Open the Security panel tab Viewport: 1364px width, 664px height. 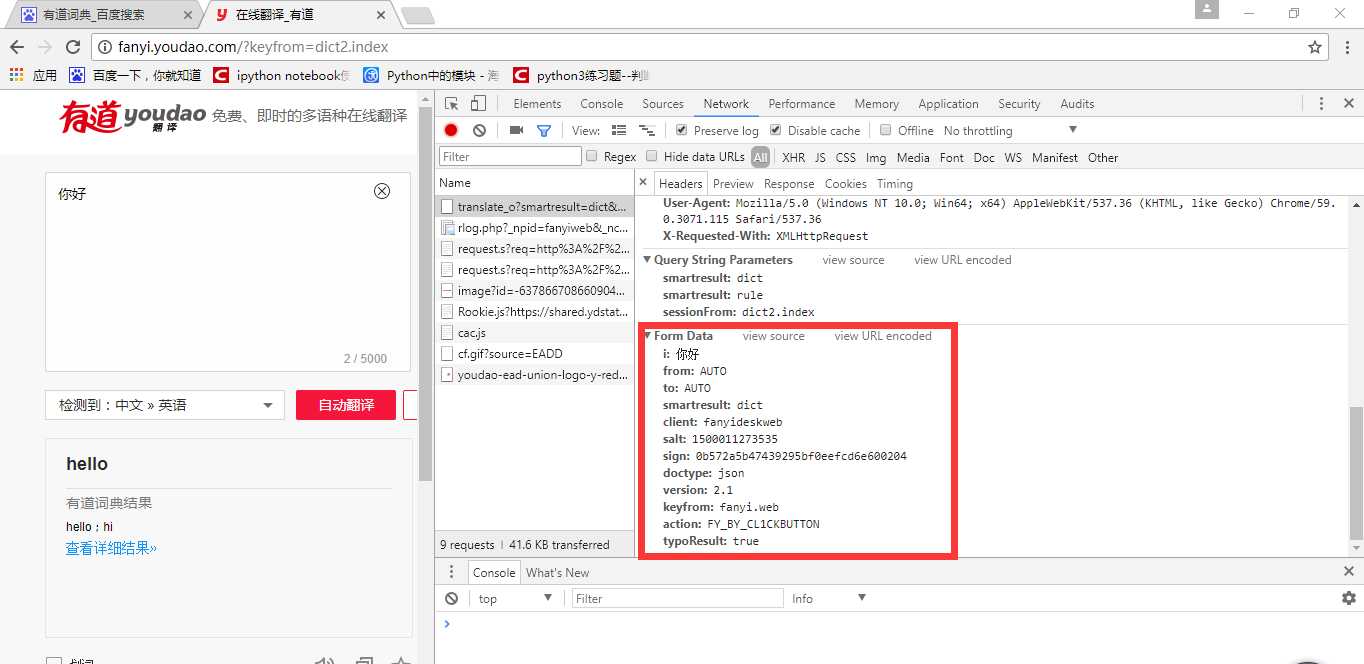(x=1019, y=104)
